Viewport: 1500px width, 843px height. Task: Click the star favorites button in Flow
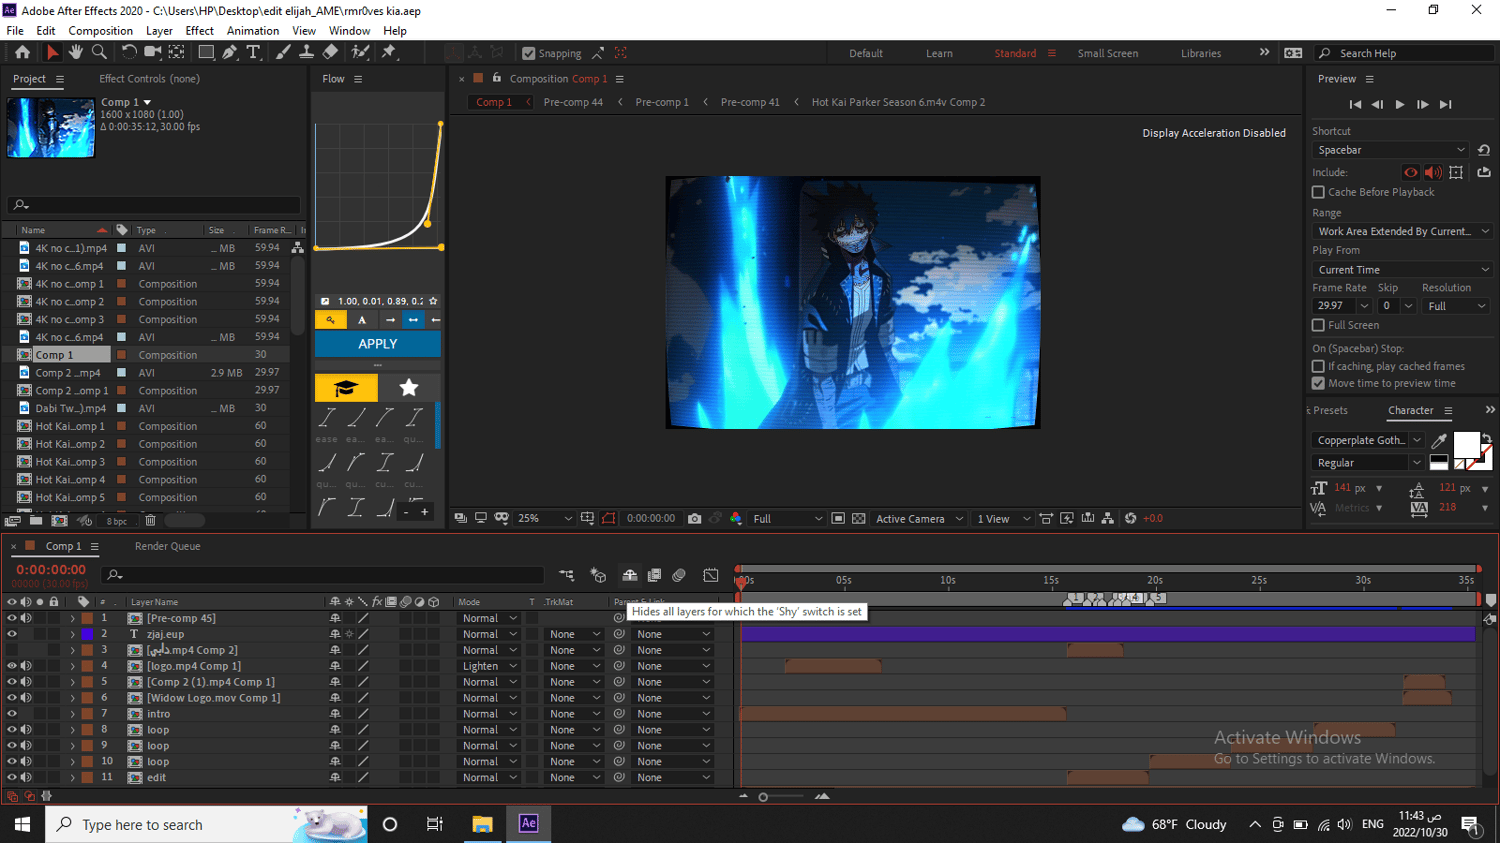click(x=409, y=388)
